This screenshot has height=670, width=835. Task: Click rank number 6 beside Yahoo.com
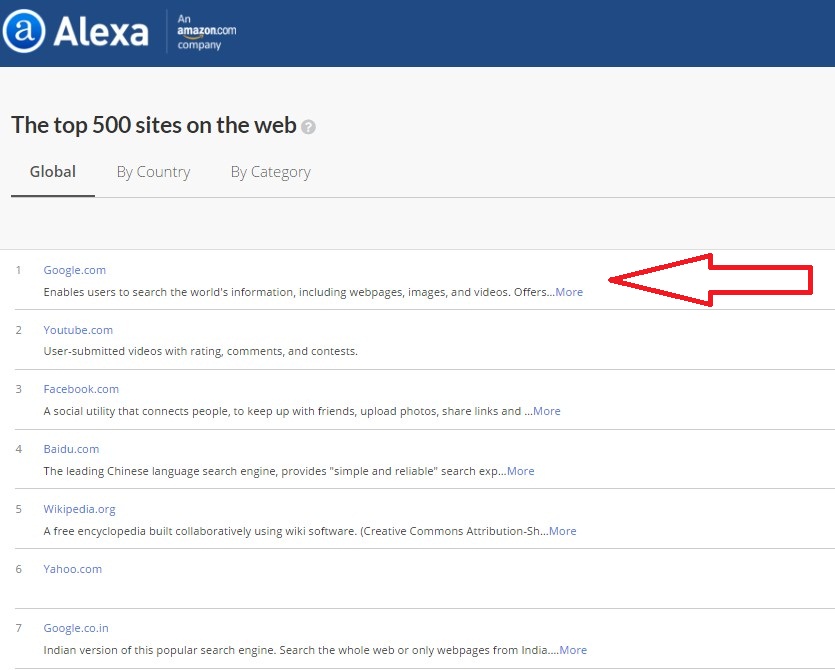point(19,569)
